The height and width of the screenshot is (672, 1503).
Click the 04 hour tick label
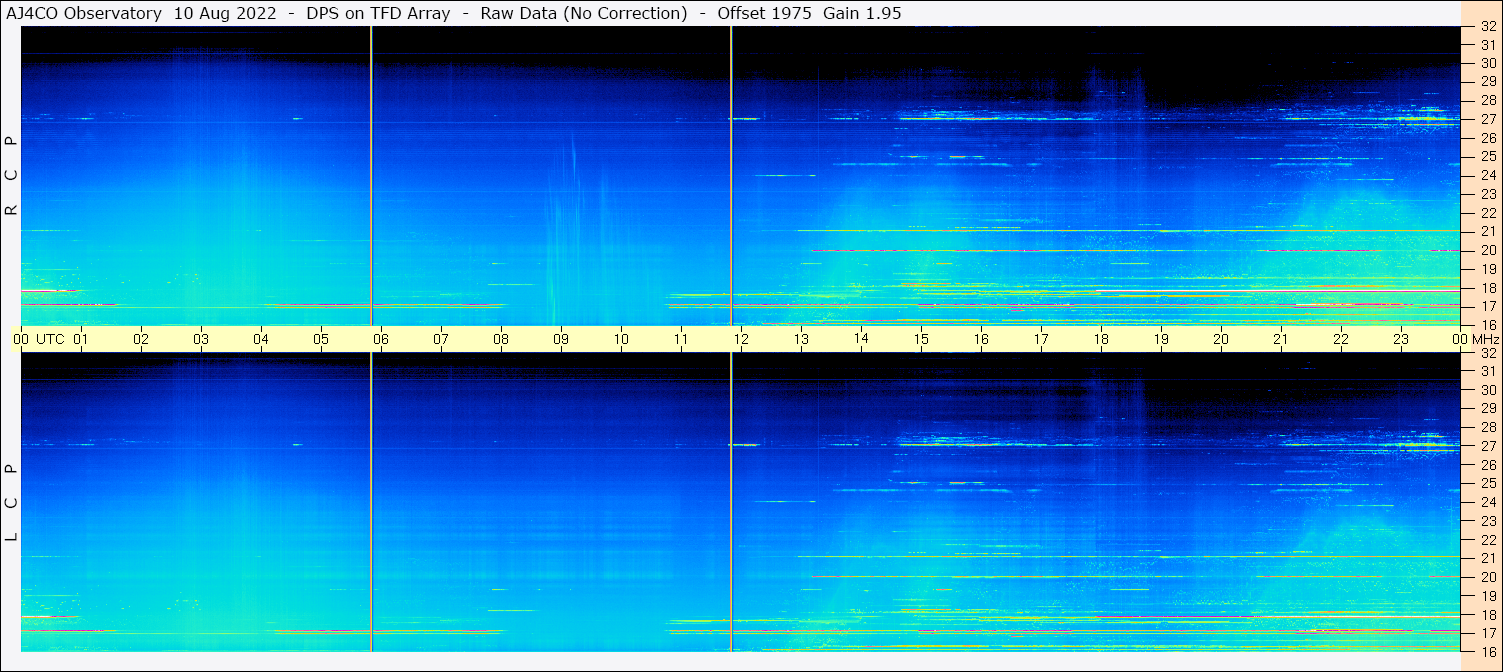[261, 339]
